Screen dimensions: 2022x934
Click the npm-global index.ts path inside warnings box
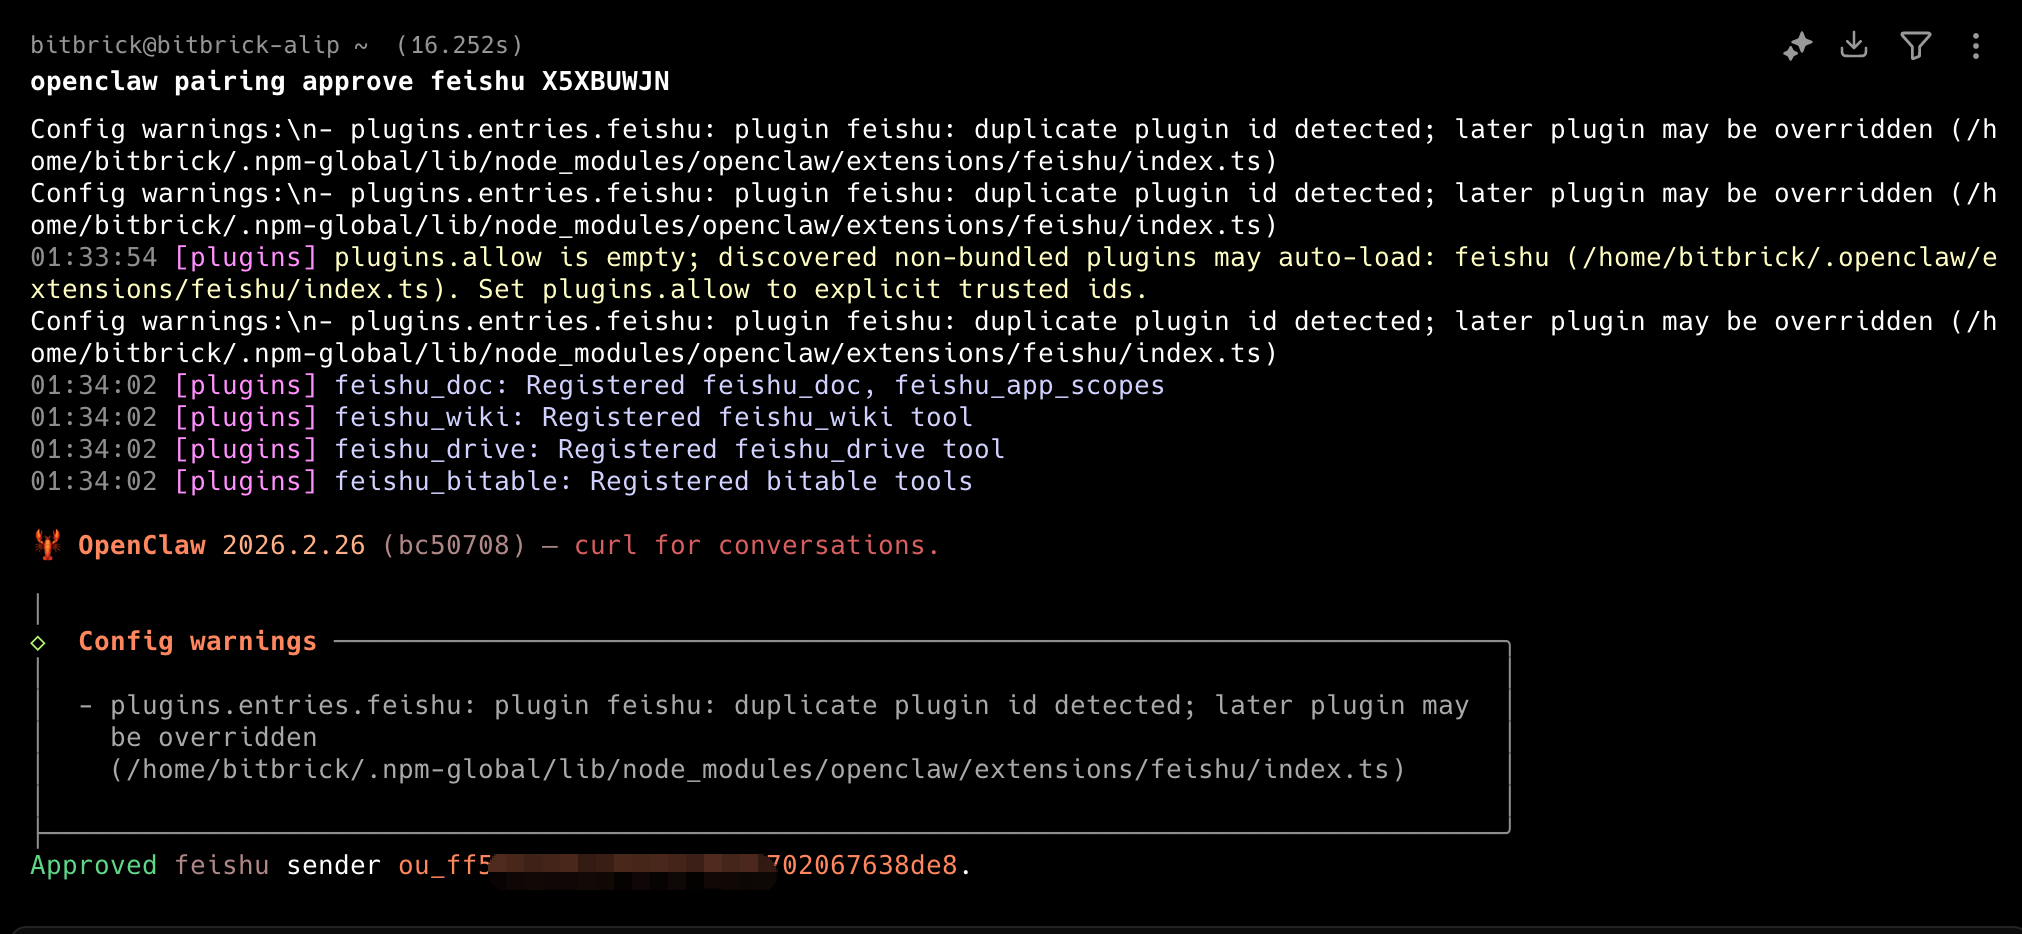click(758, 769)
